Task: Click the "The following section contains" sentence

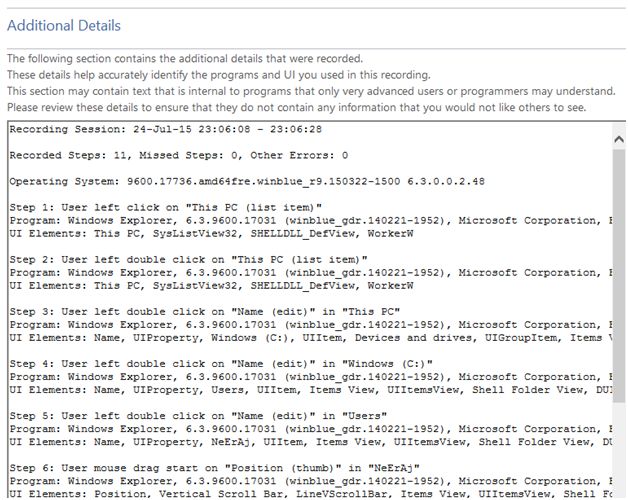Action: coord(185,59)
